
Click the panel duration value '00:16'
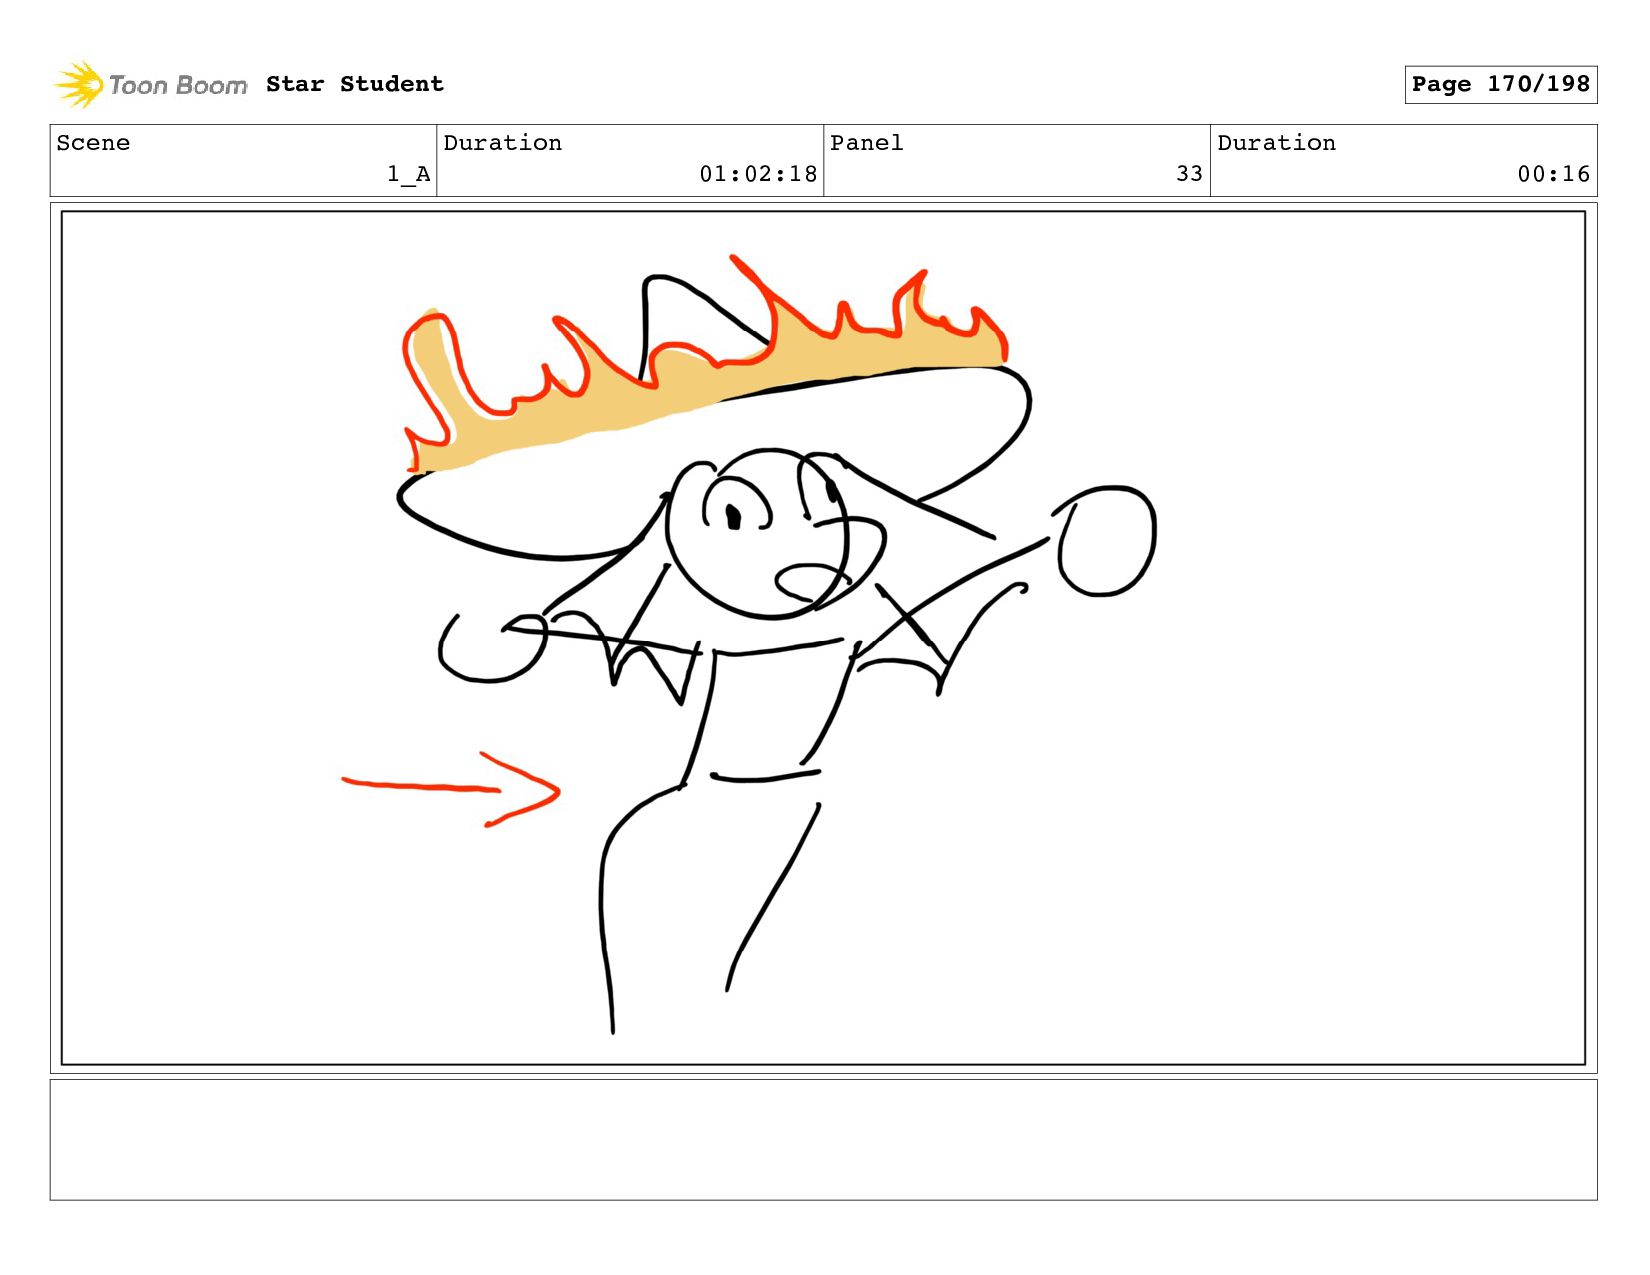pos(1553,174)
